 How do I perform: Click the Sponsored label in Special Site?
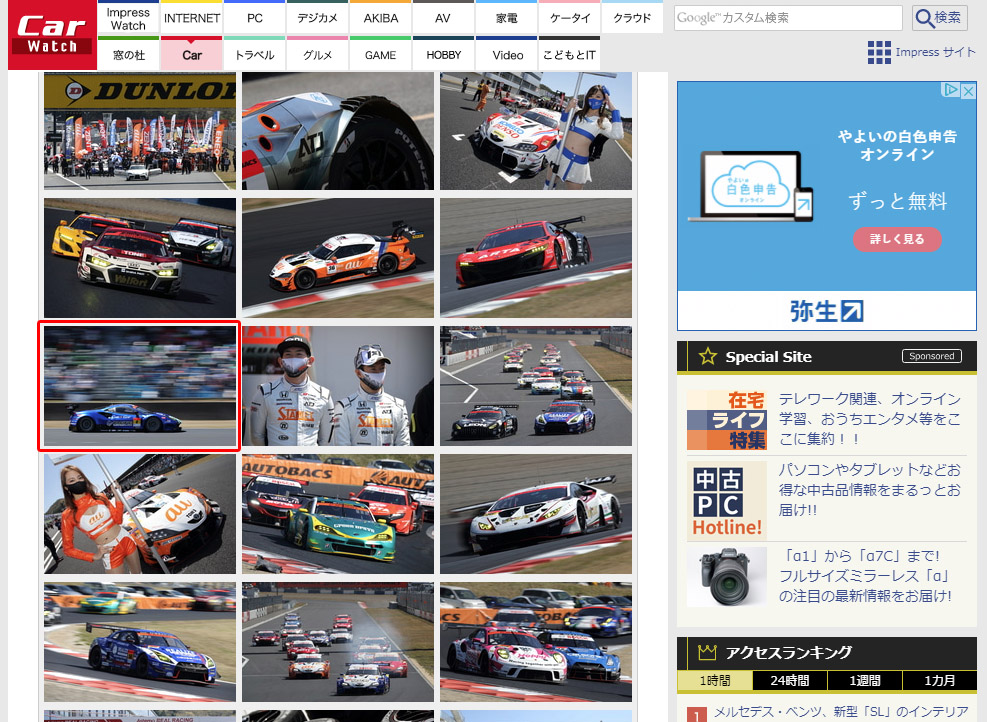[931, 355]
